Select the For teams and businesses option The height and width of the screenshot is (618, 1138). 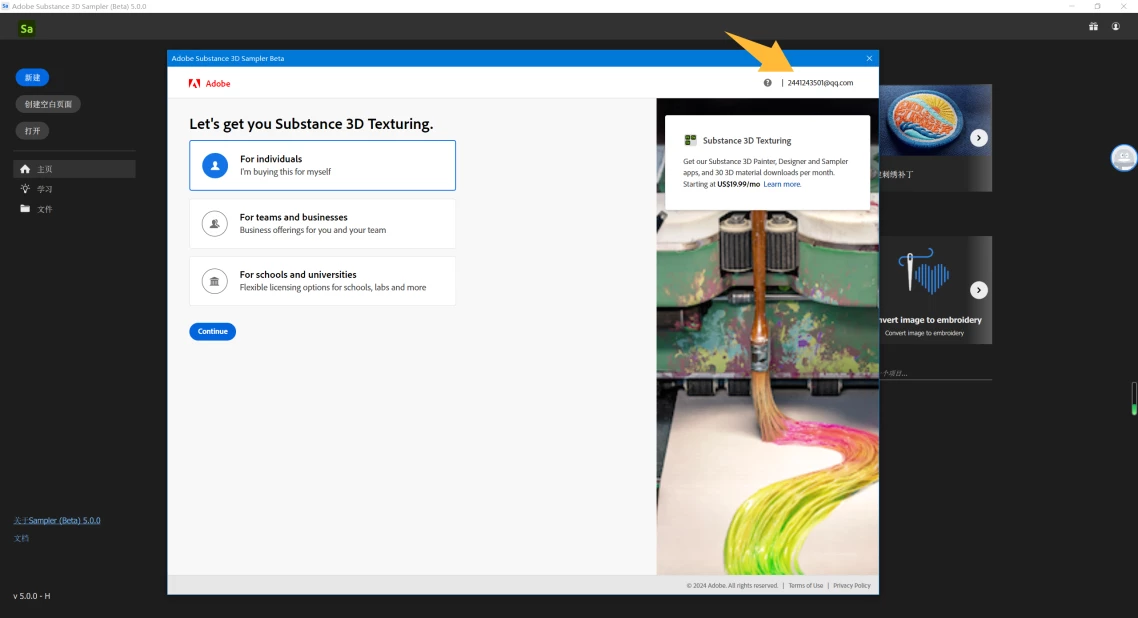[x=322, y=223]
